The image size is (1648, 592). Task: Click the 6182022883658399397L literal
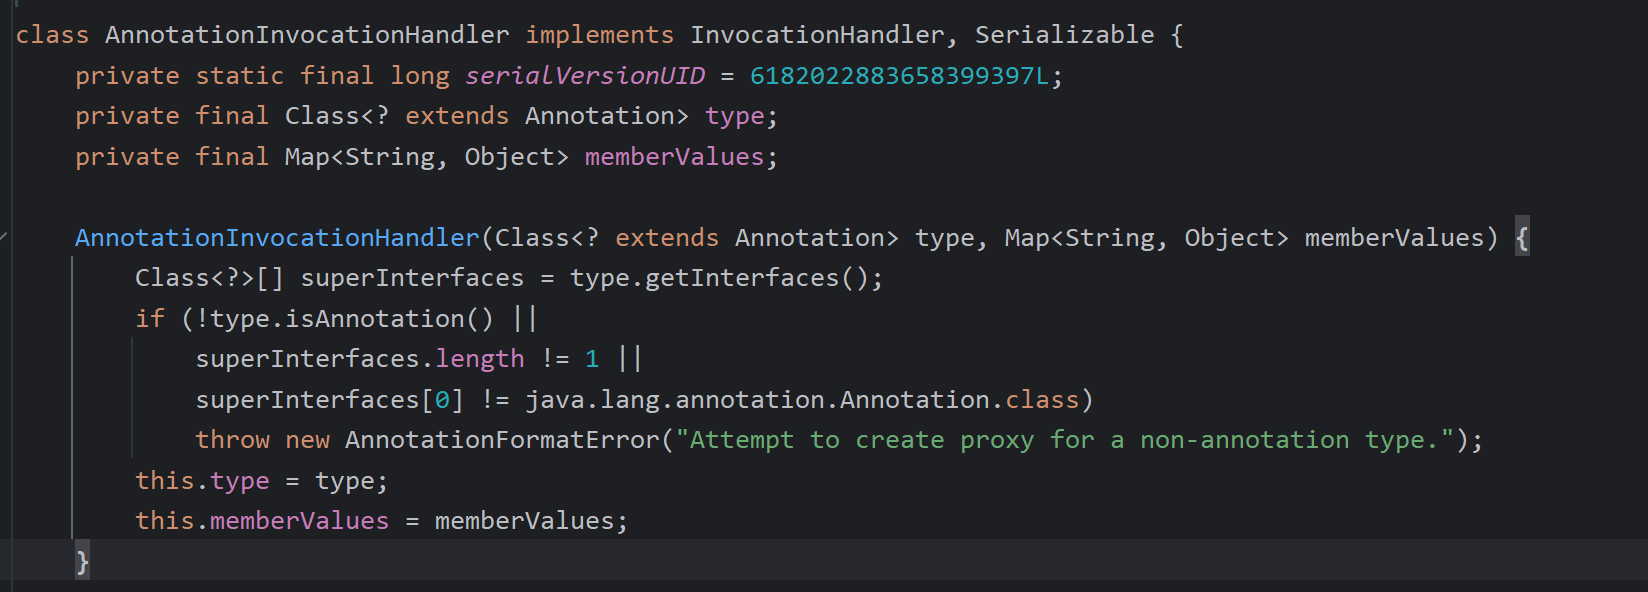(x=900, y=76)
